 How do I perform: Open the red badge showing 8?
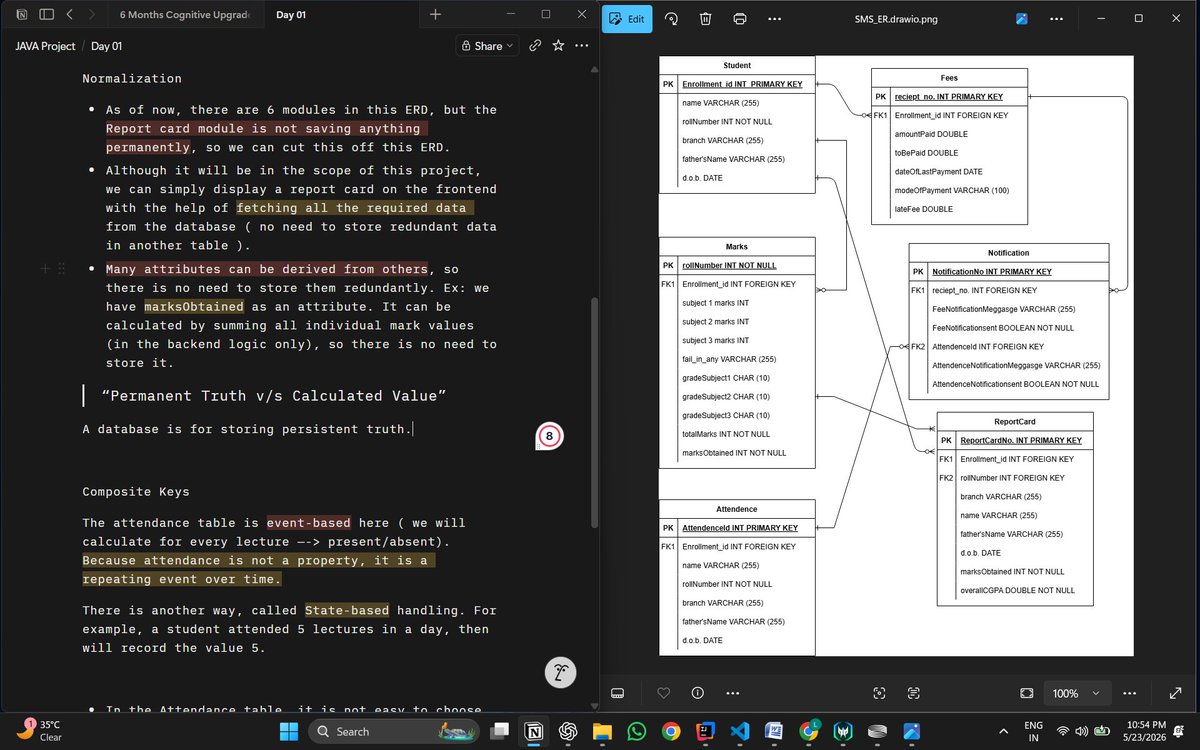coord(549,436)
